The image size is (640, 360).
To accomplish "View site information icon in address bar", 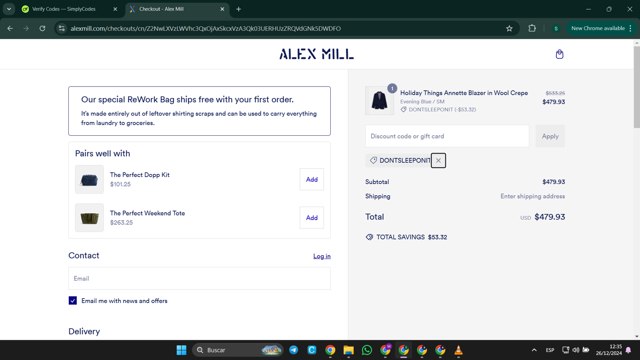I will pos(62,29).
